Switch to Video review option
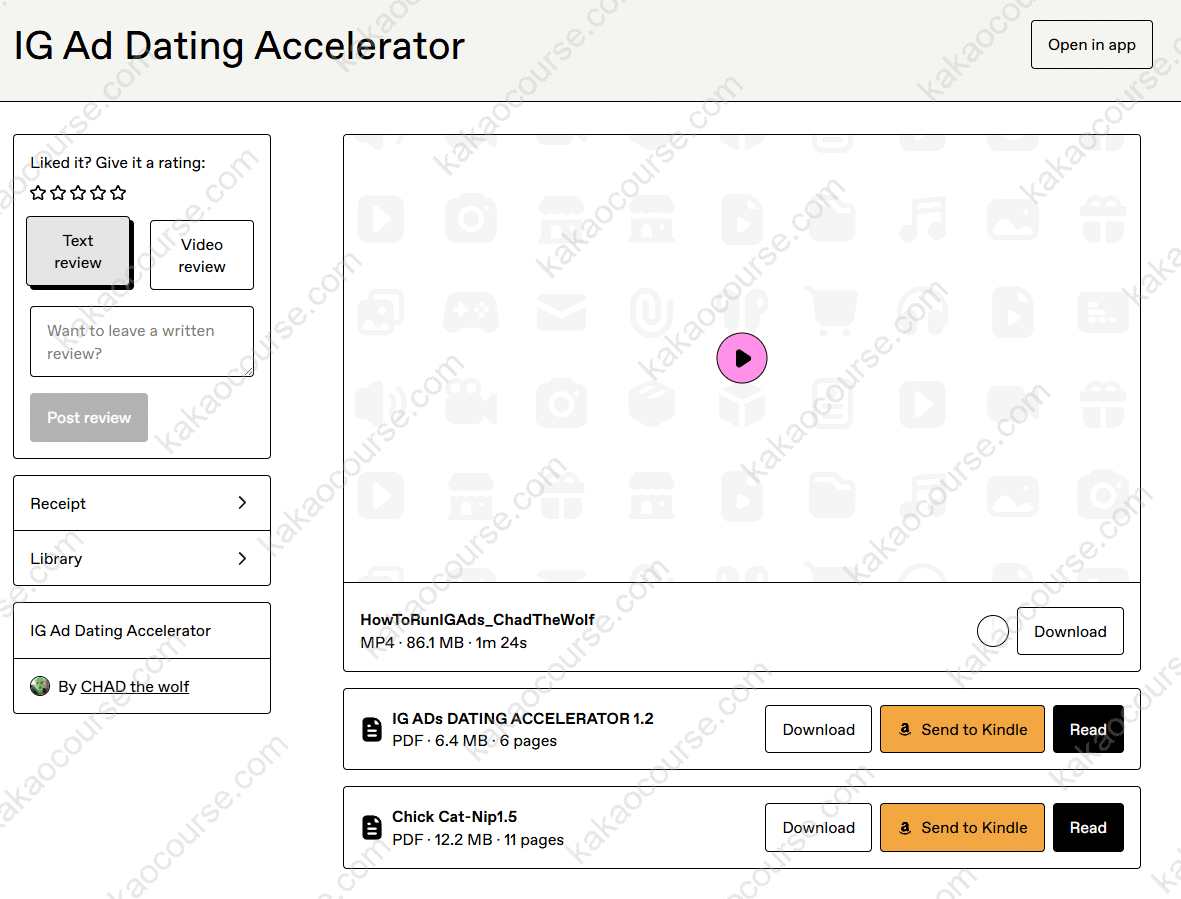 (x=202, y=255)
